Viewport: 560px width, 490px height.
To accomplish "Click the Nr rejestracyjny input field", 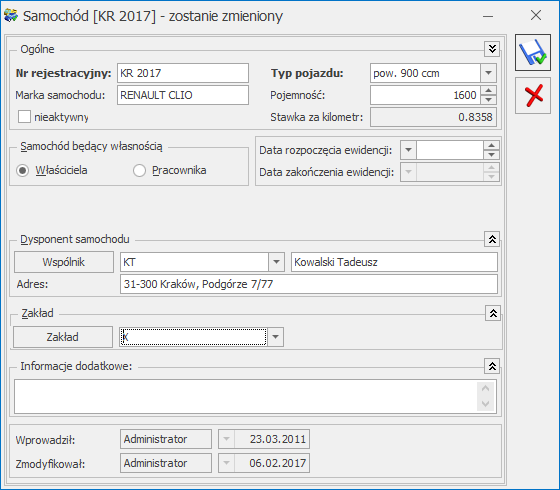I will (x=183, y=73).
